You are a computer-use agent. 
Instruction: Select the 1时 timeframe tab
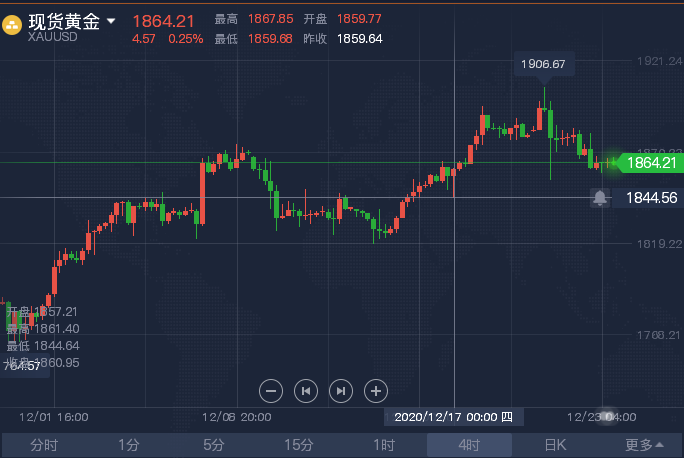click(x=384, y=445)
